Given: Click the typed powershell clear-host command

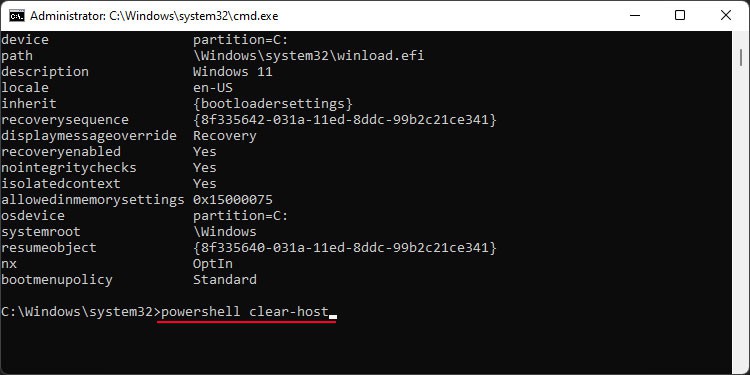Looking at the screenshot, I should (x=245, y=312).
